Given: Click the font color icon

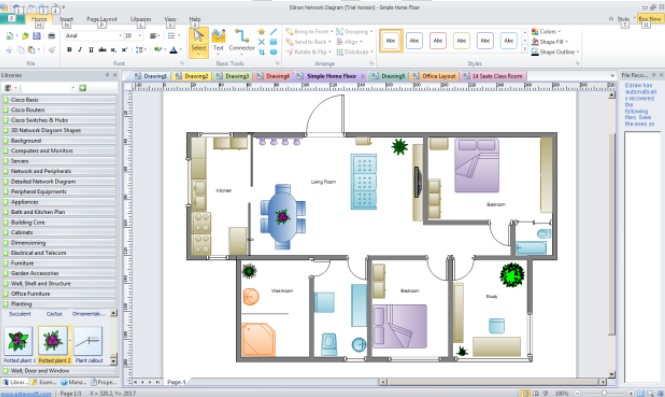Looking at the screenshot, I should (x=173, y=50).
